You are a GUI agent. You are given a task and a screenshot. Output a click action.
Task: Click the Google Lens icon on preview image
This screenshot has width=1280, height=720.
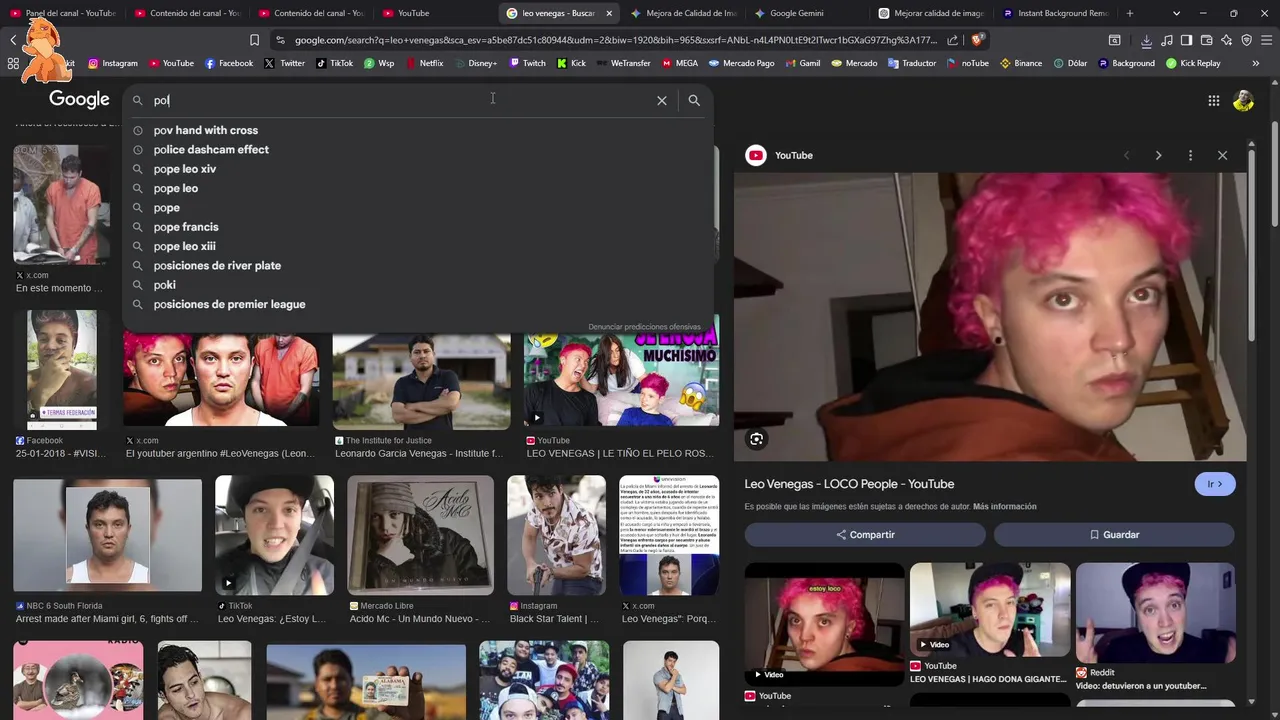[x=756, y=439]
